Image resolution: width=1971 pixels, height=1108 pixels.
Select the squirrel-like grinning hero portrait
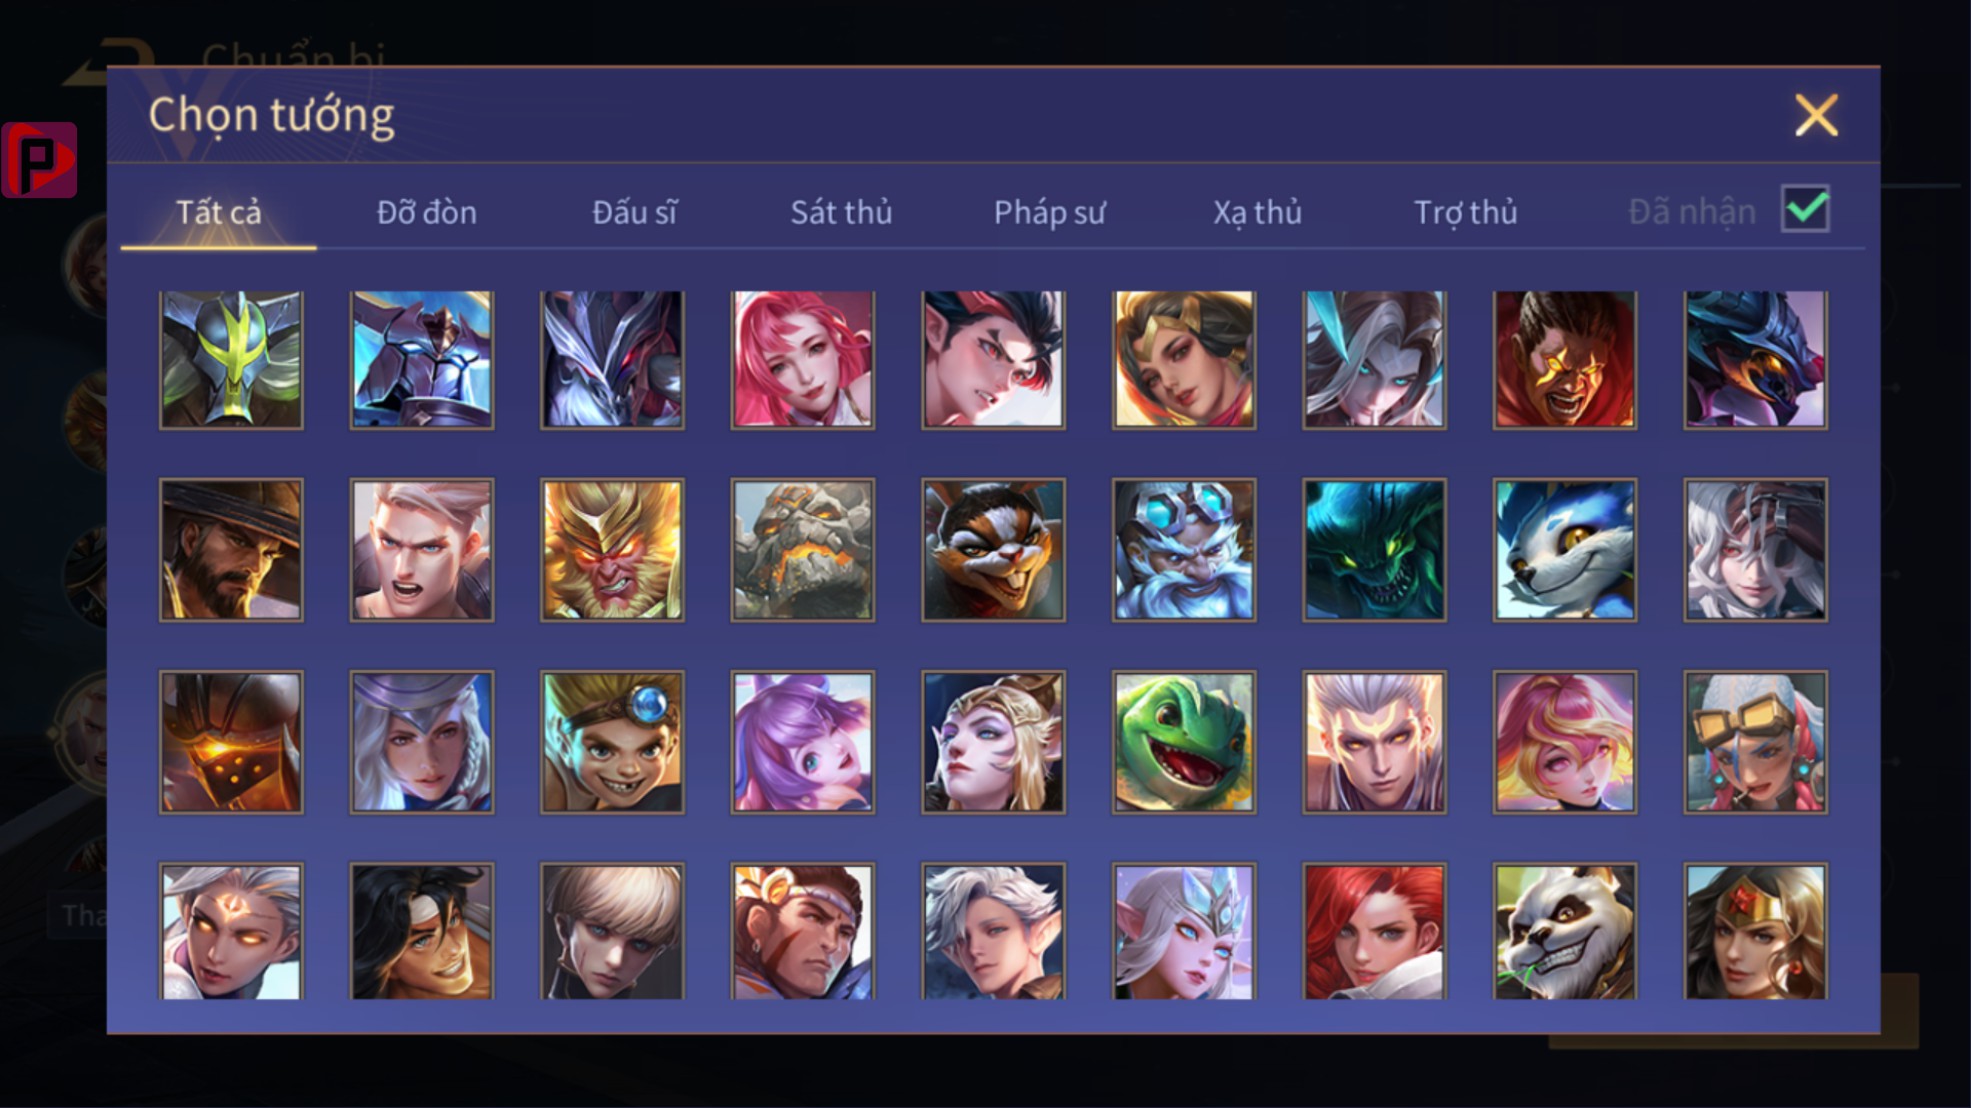click(993, 550)
